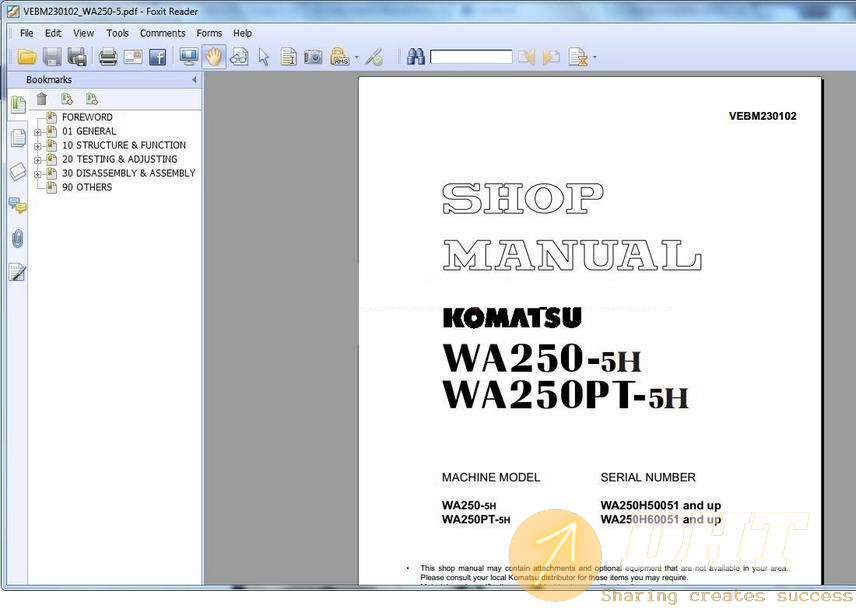Click the Find Previous arrow icon
The width and height of the screenshot is (856, 608).
coord(526,57)
